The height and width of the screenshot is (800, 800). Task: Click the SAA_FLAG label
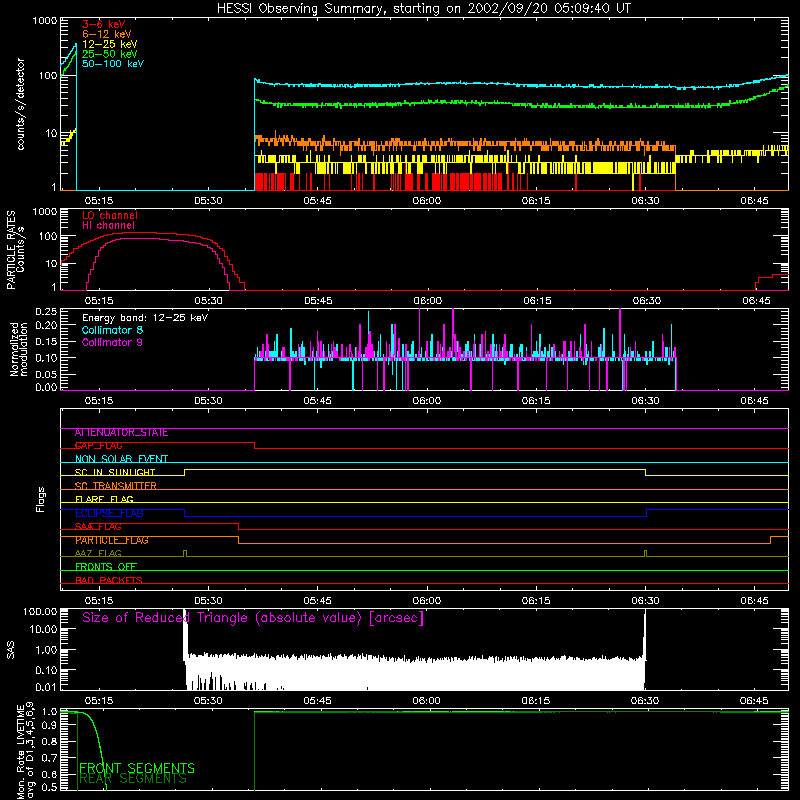(x=98, y=527)
